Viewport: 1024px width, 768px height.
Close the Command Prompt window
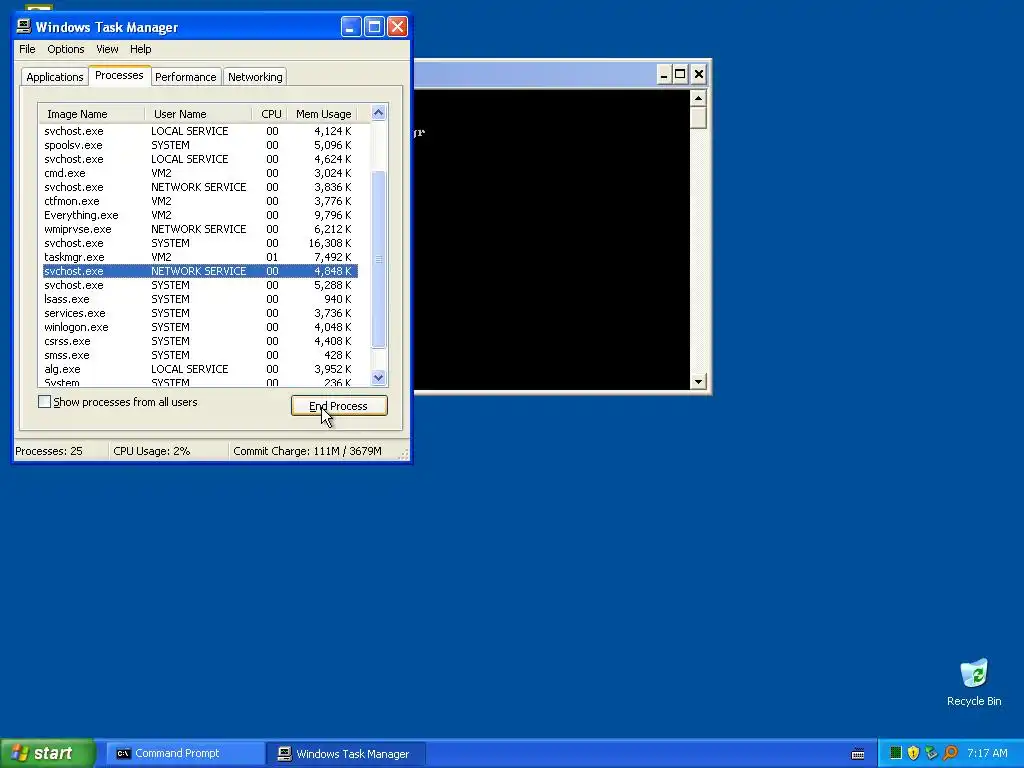(698, 74)
